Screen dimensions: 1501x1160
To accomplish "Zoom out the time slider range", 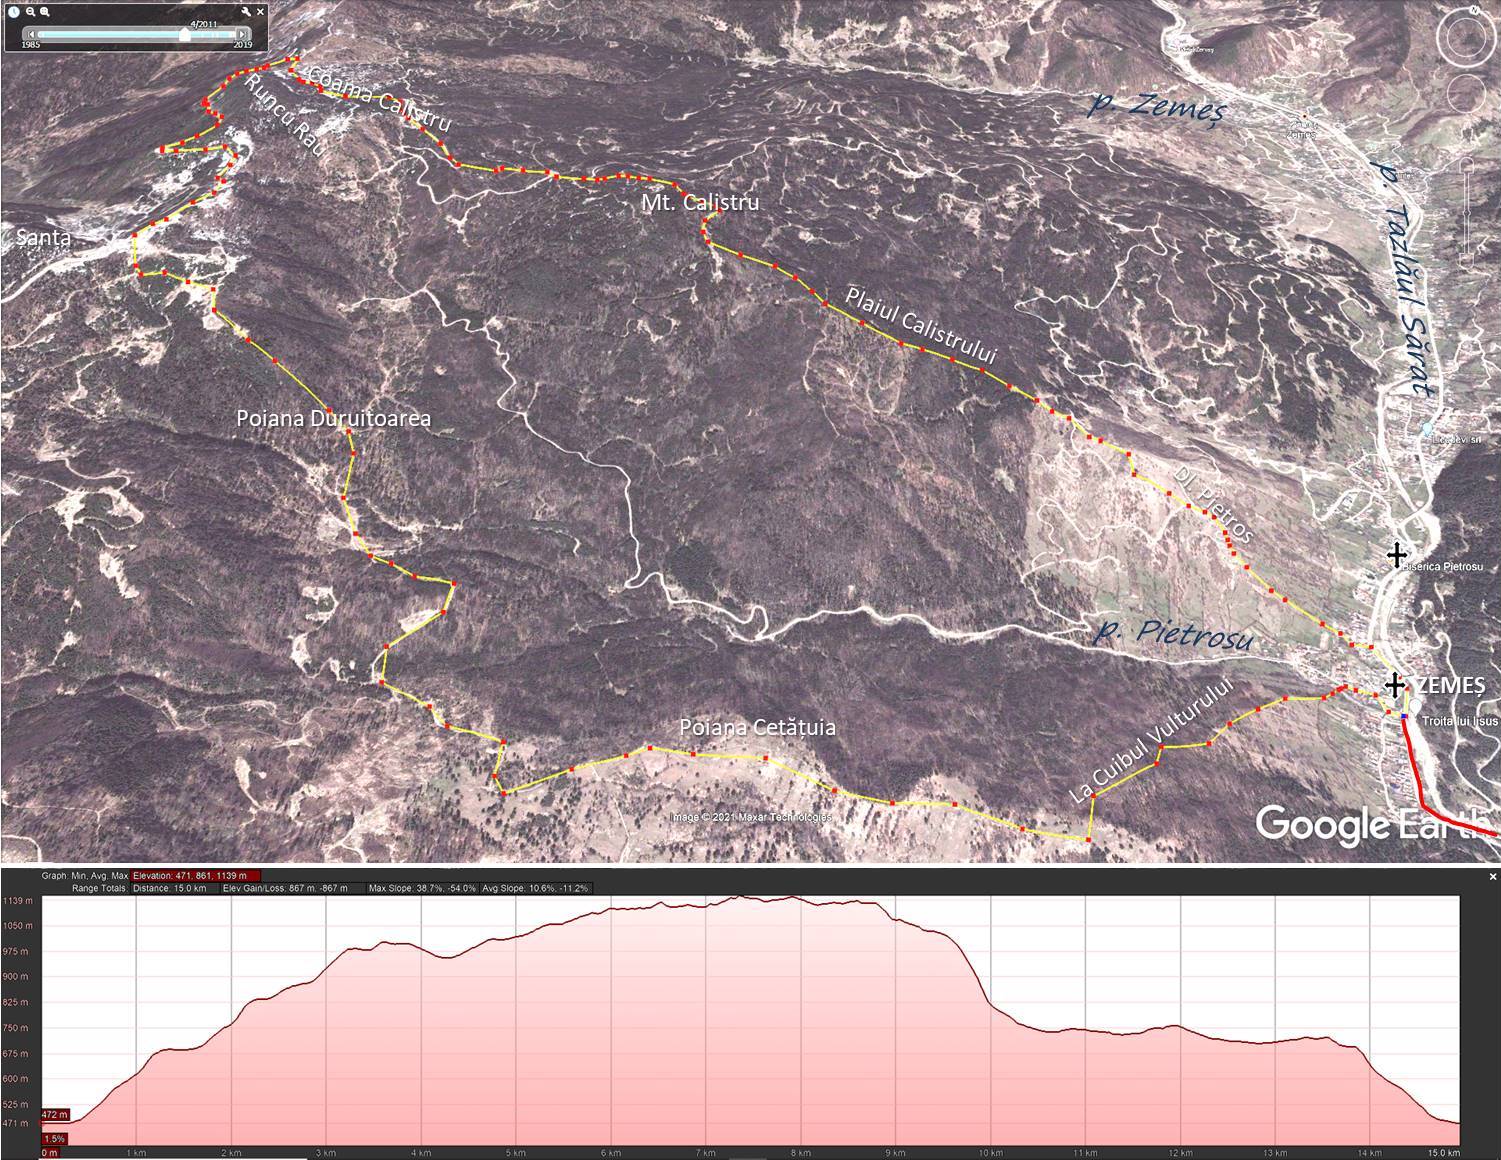I will pyautogui.click(x=31, y=12).
